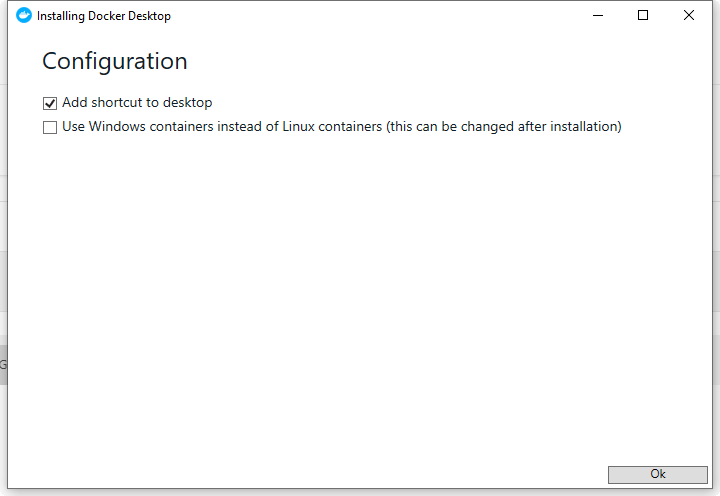Click the 'Add shortcut to desktop' label text

pos(137,103)
